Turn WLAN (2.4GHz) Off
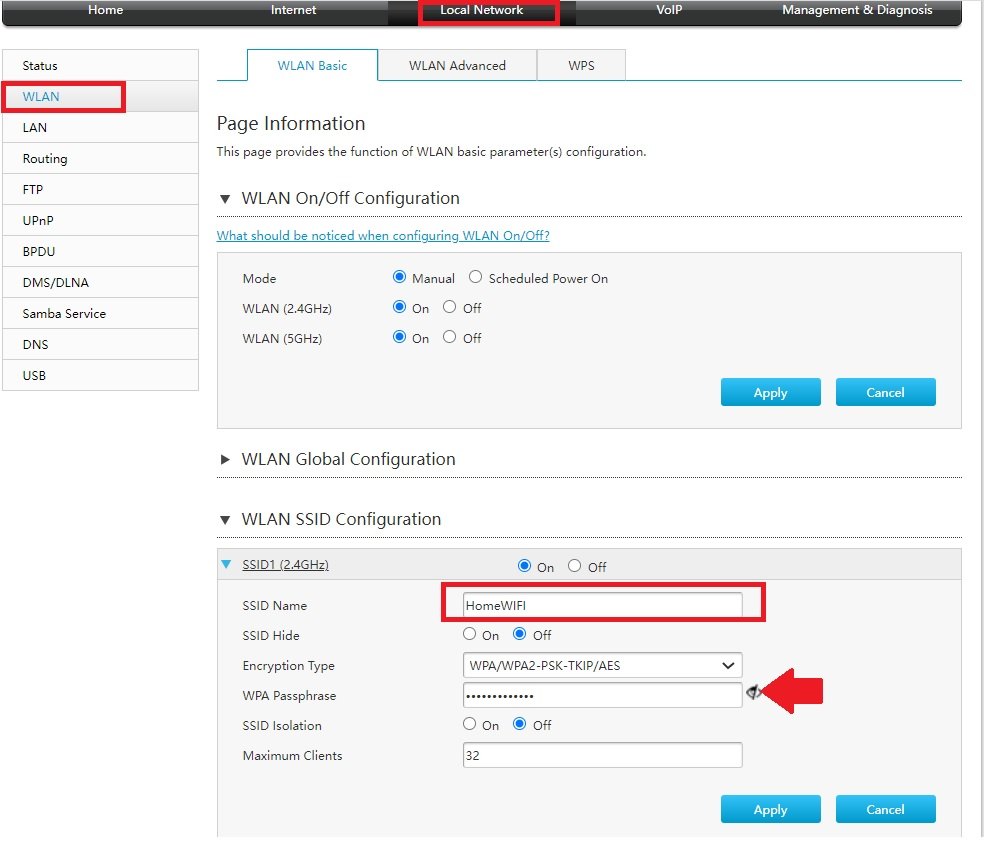Screen dimensions: 984x853 (450, 308)
